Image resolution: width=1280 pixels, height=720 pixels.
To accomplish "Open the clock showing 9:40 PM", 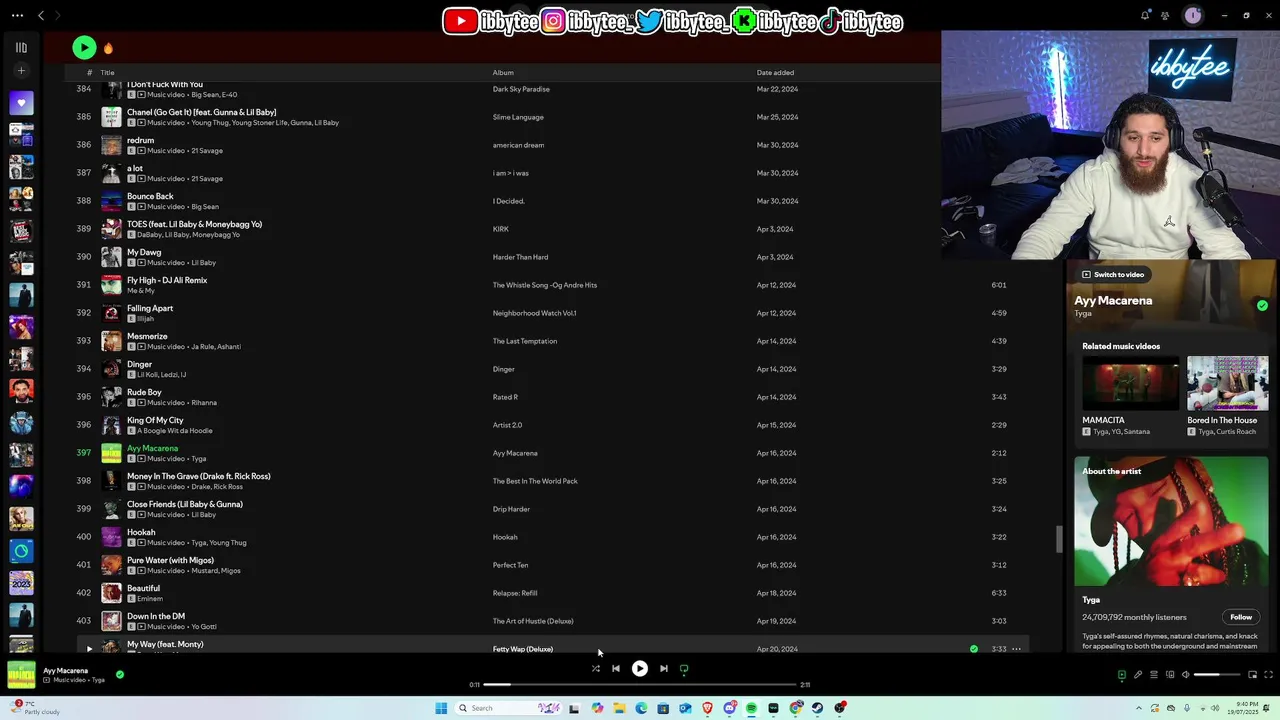I will 1241,708.
